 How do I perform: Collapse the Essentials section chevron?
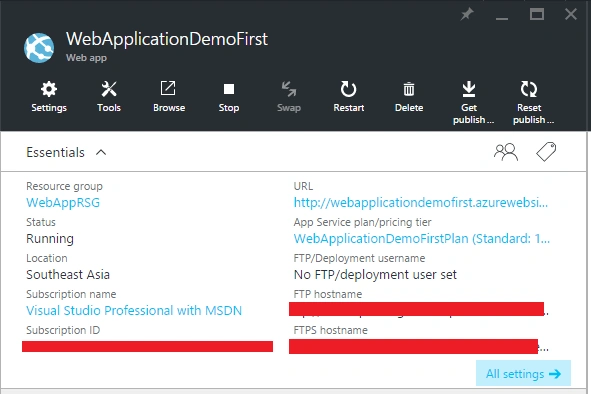tap(101, 152)
